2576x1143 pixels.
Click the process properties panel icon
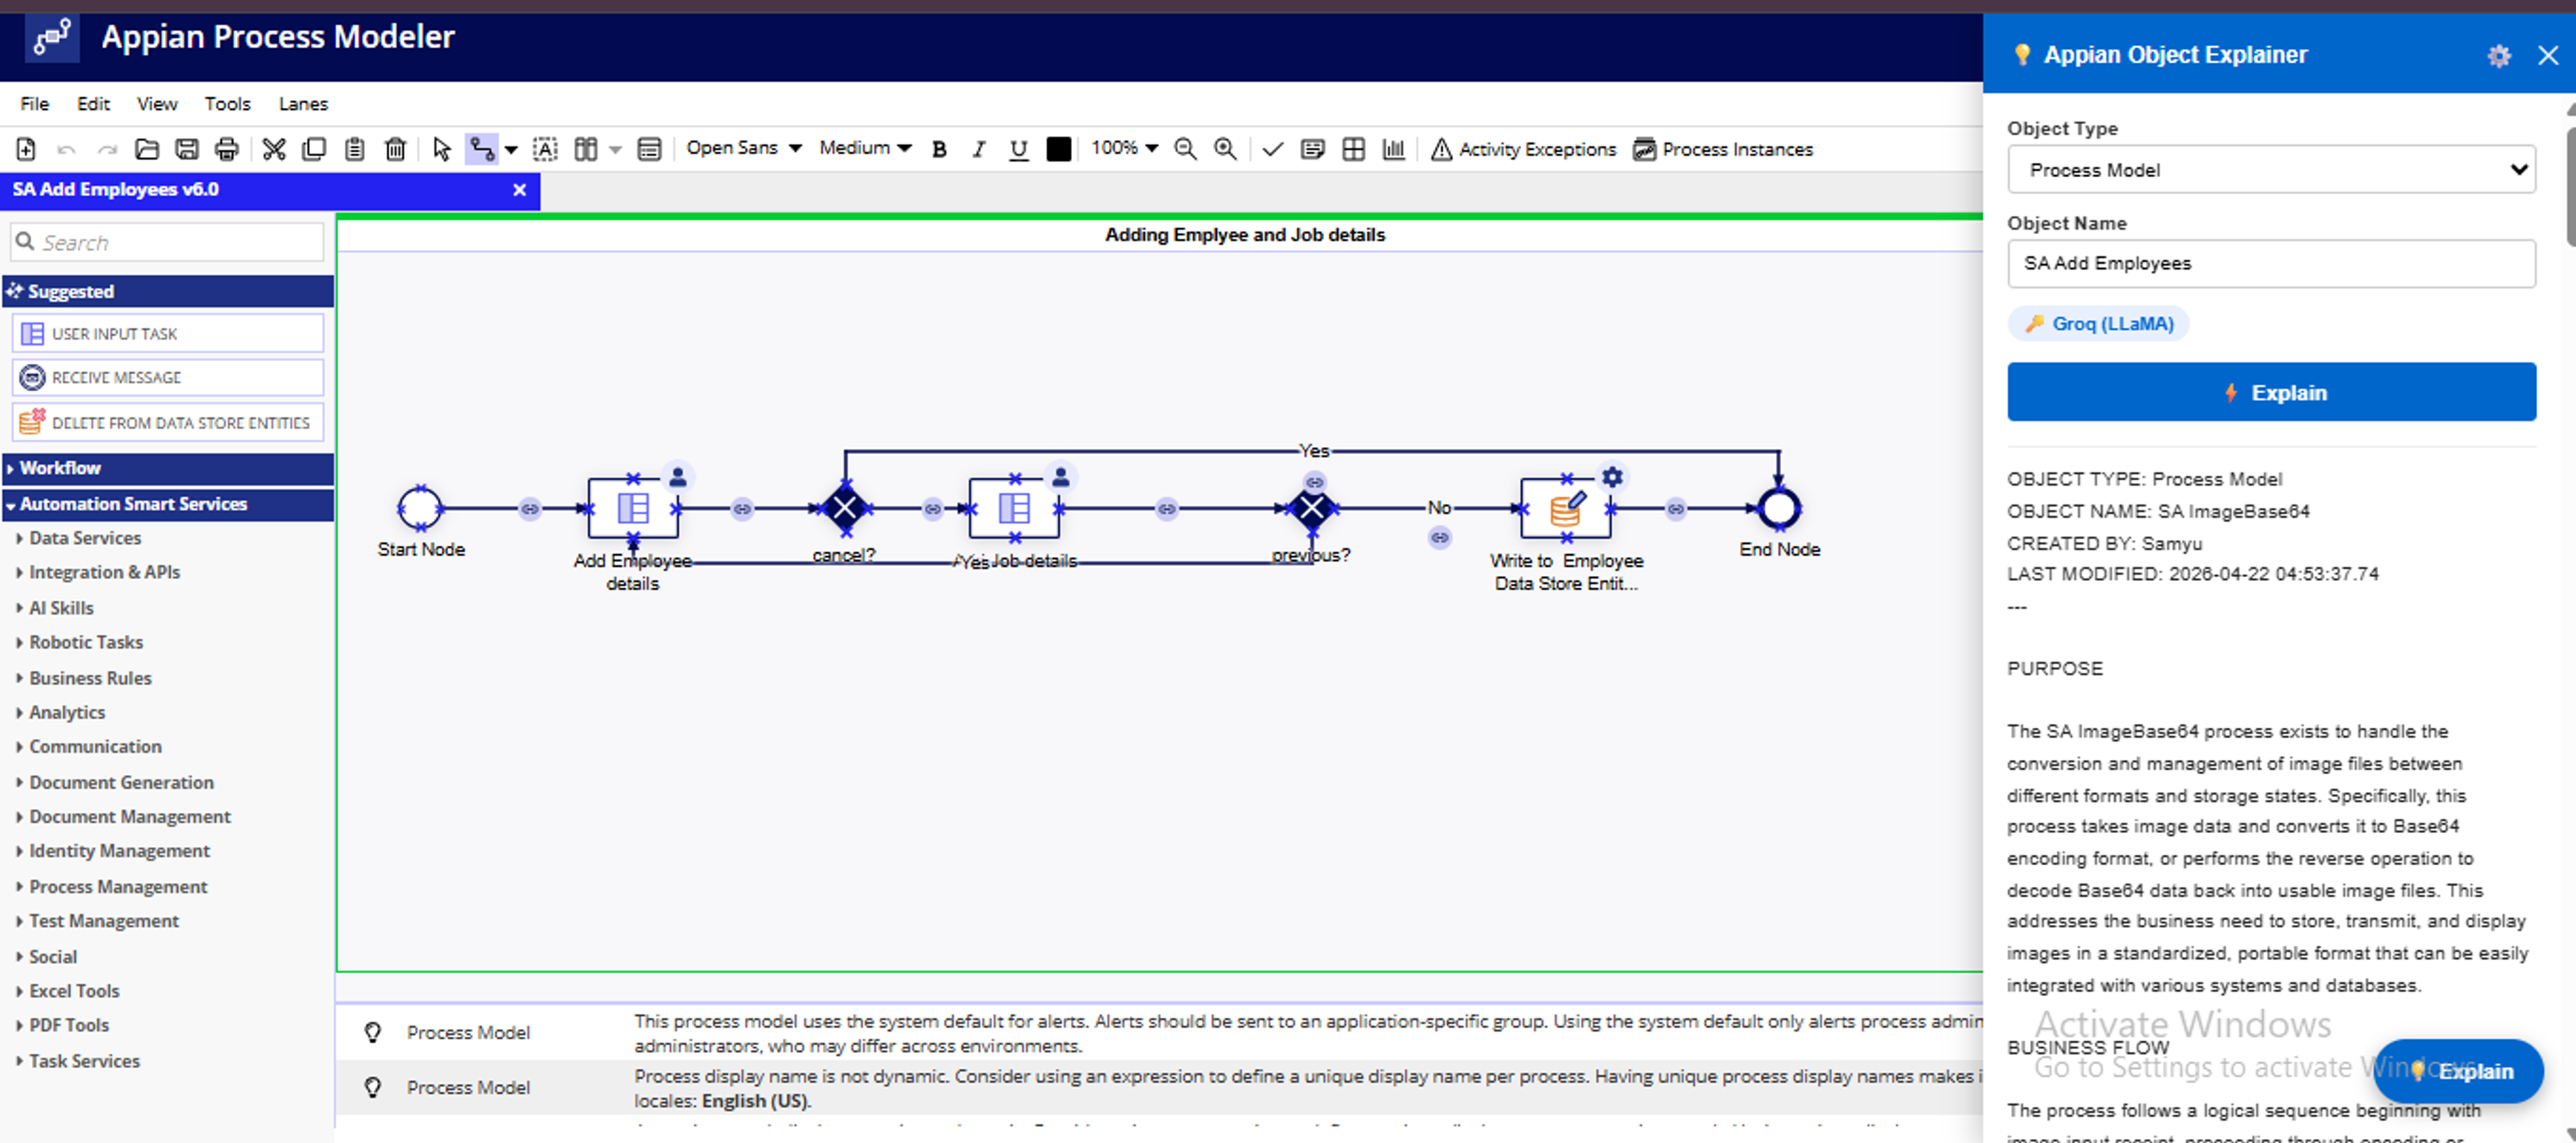tap(649, 149)
